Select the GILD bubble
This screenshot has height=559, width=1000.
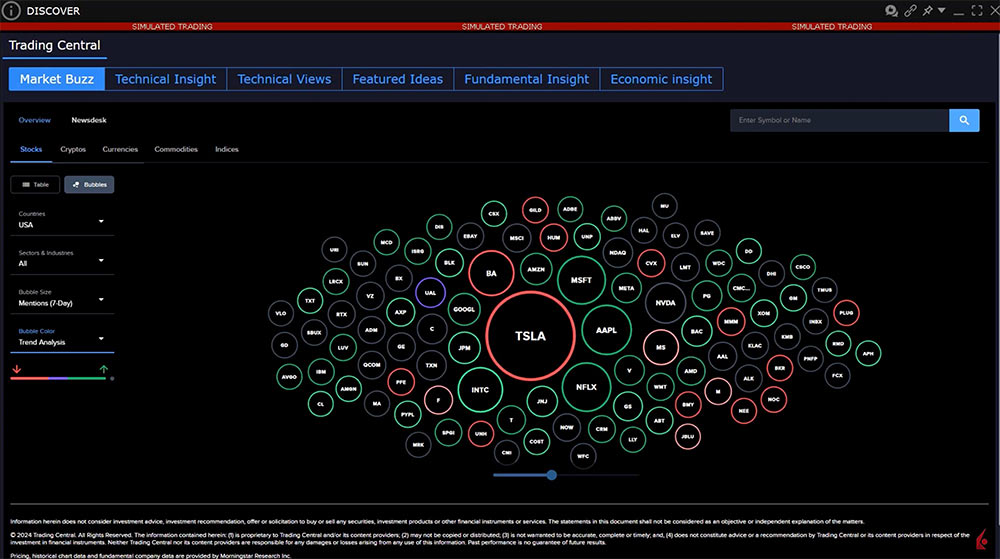[535, 210]
